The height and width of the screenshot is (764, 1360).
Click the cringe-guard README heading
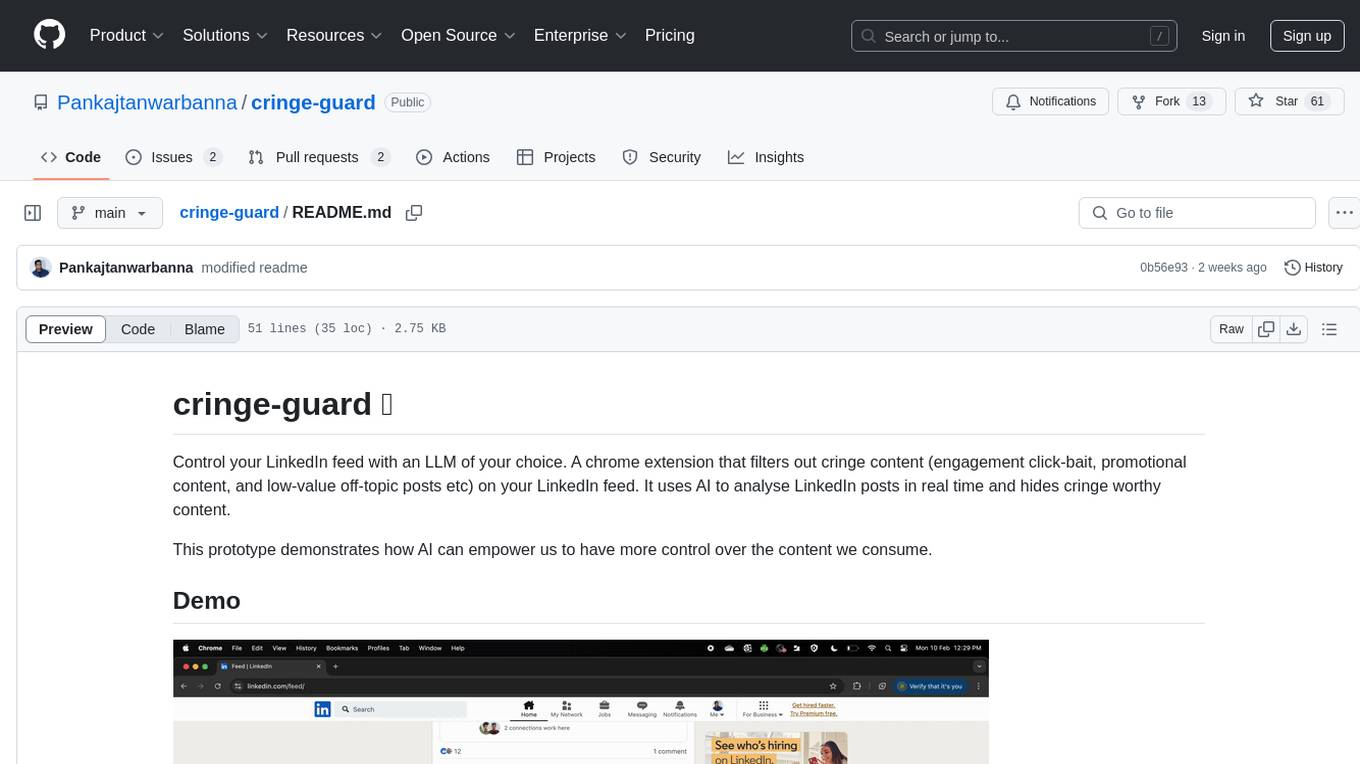tap(283, 404)
